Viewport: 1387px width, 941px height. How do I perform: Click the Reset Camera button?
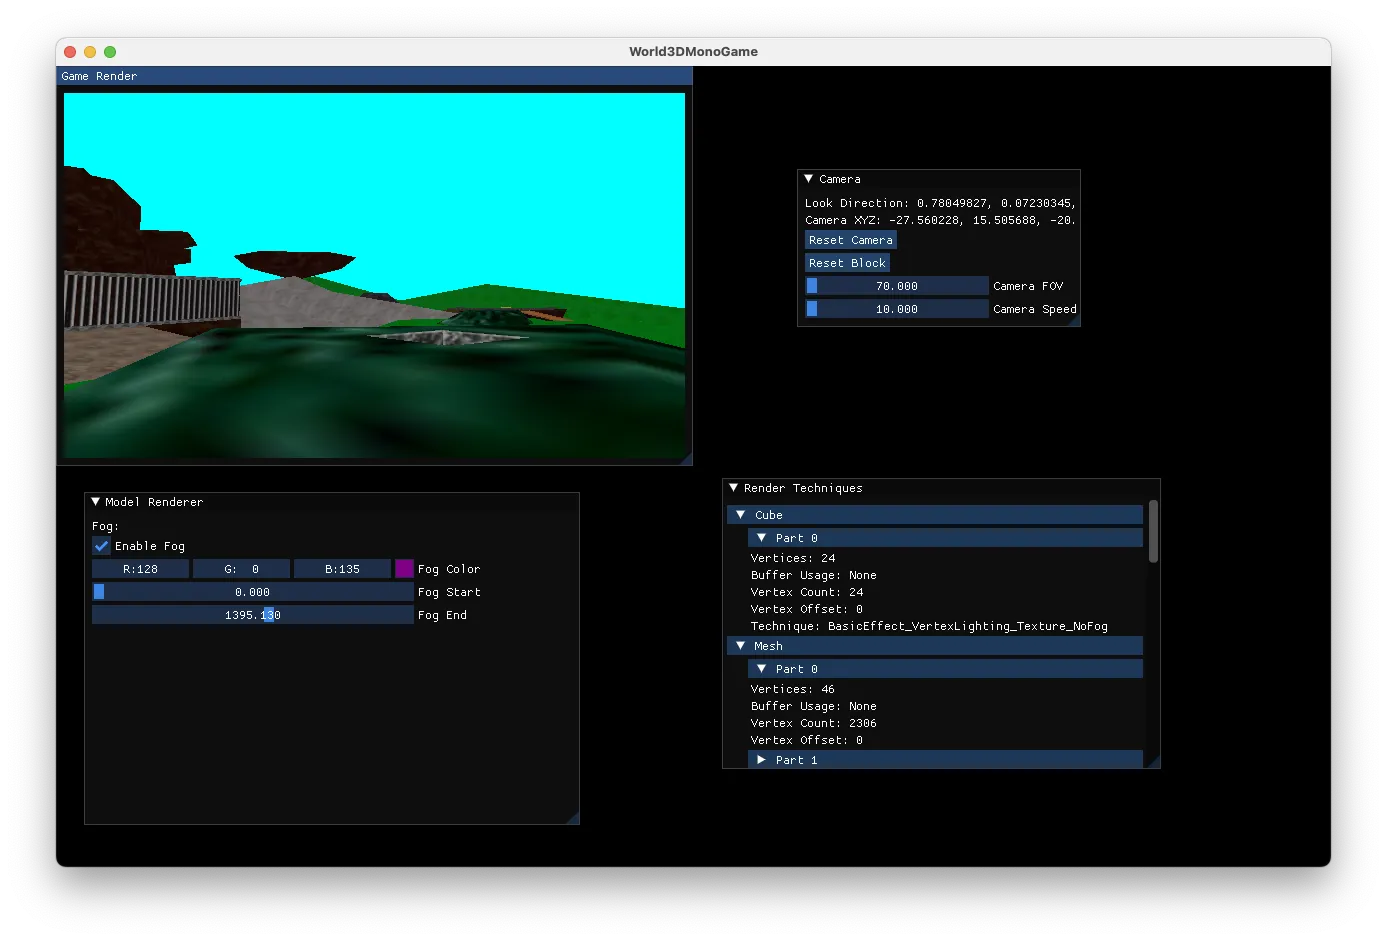851,240
